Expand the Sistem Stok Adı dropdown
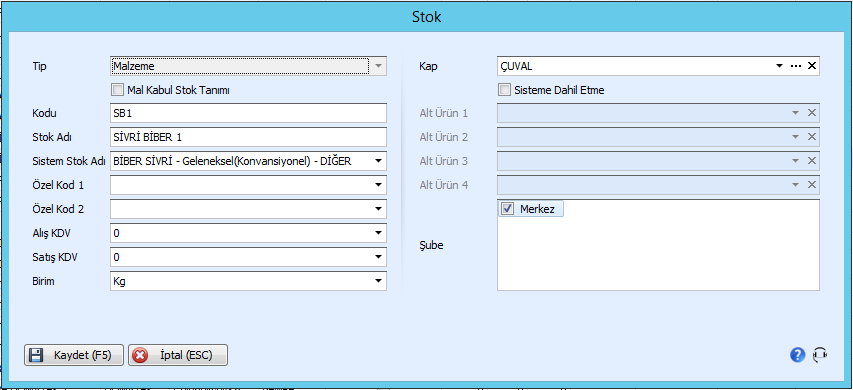This screenshot has height=390, width=853. [x=379, y=161]
